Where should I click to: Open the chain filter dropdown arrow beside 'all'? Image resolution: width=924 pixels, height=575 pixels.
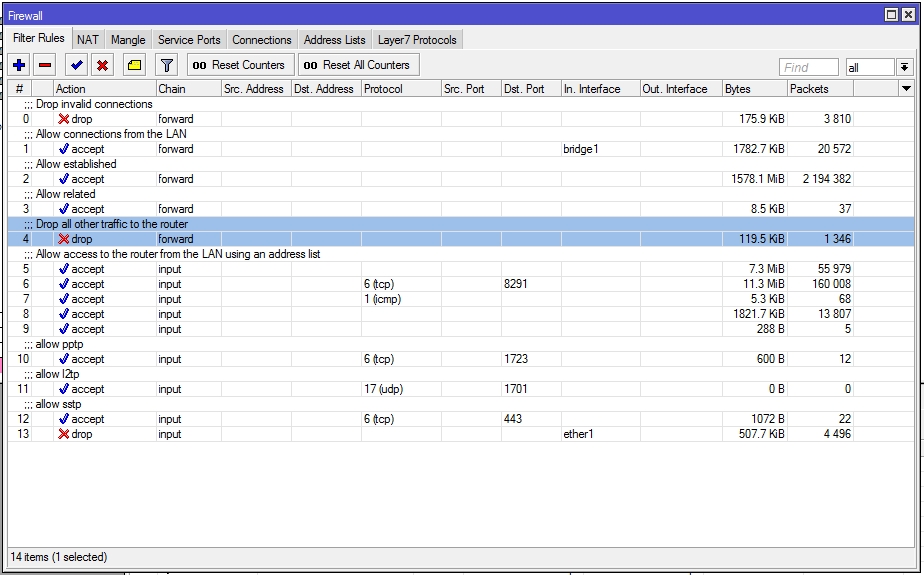[x=904, y=67]
